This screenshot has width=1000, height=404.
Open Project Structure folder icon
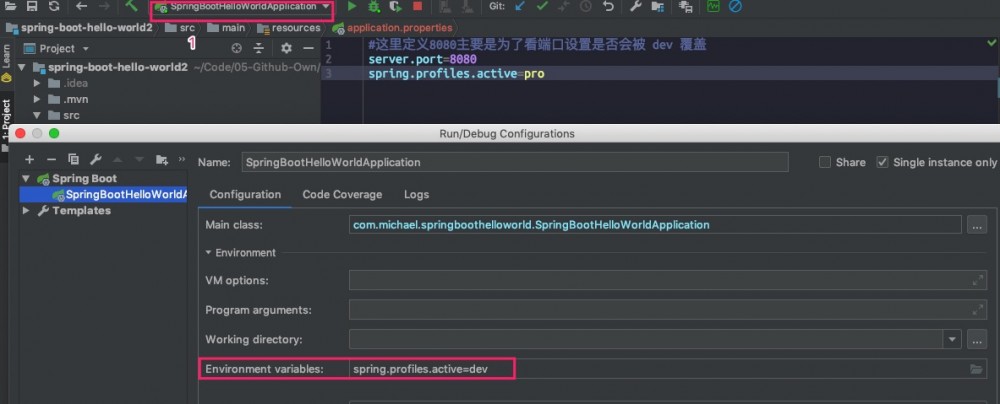(658, 6)
